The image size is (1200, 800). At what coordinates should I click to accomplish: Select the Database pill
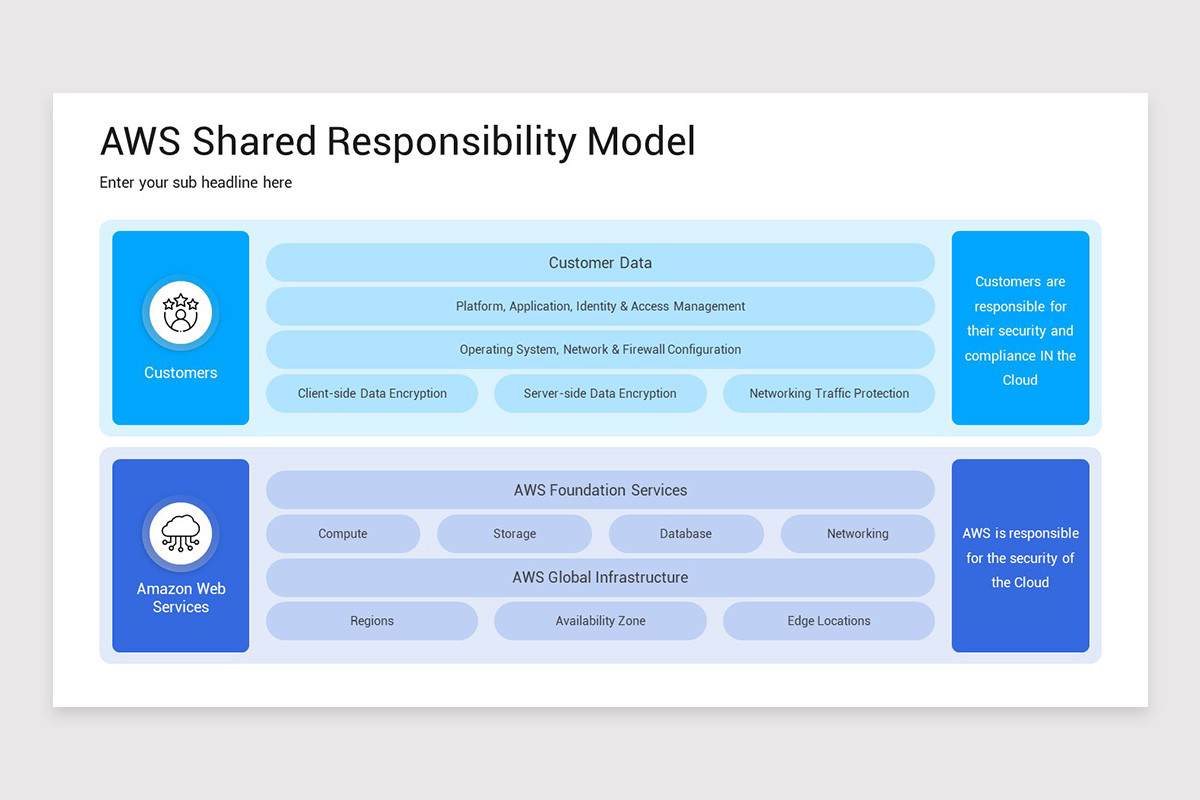pyautogui.click(x=686, y=533)
